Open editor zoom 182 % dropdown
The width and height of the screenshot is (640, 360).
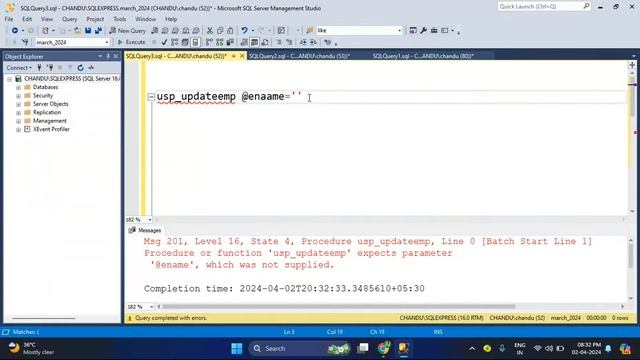click(149, 220)
